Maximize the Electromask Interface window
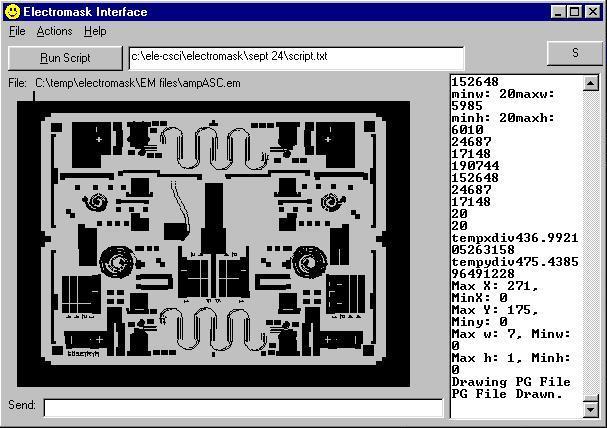607x428 pixels. (575, 12)
